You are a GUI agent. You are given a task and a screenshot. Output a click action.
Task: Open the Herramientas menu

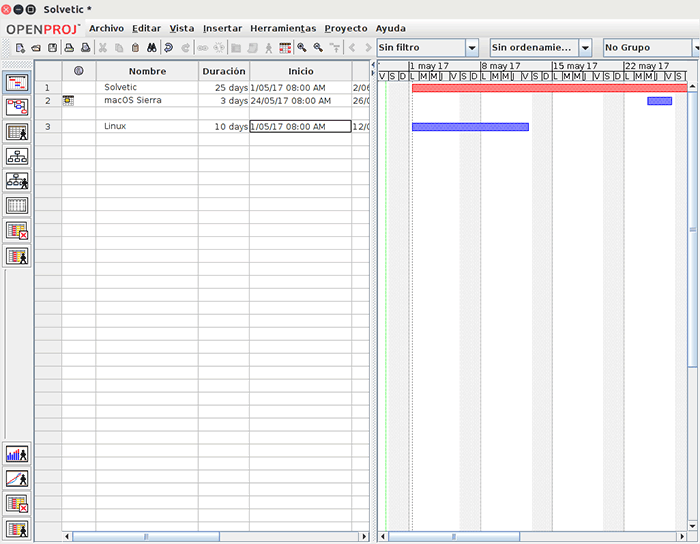pos(283,29)
